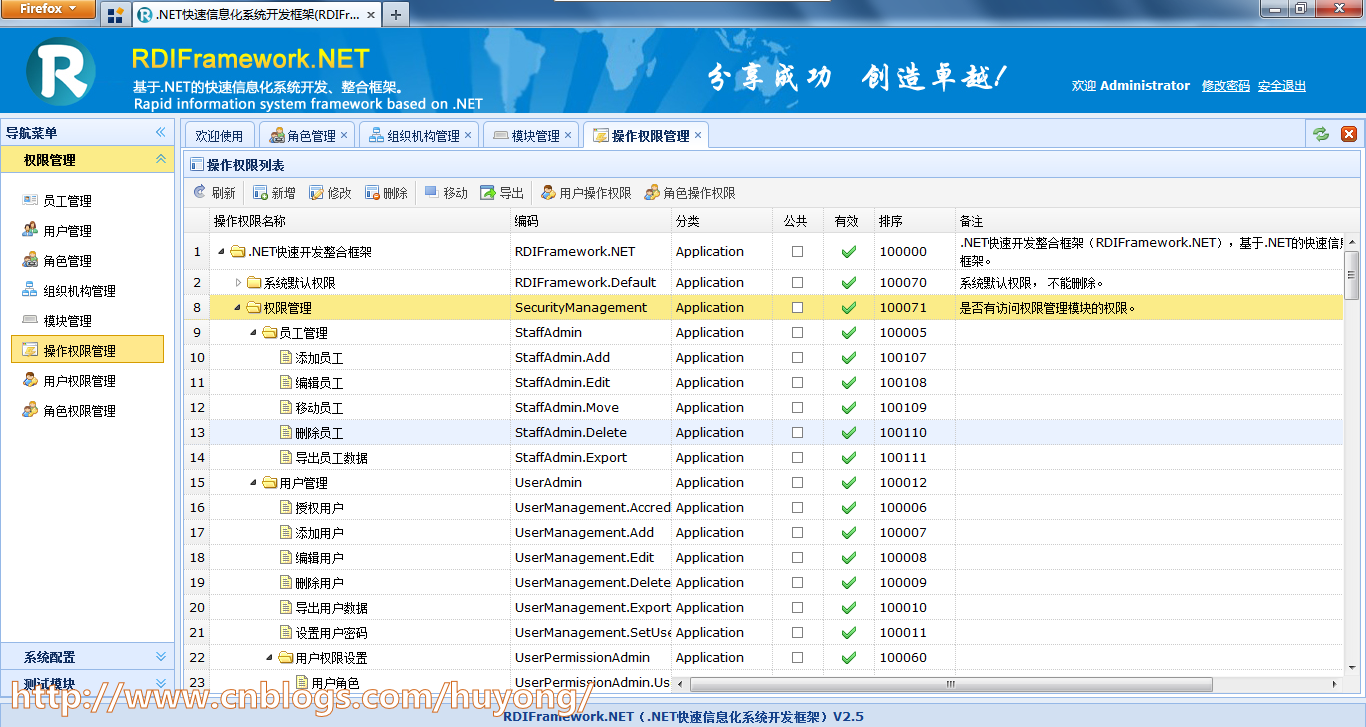The width and height of the screenshot is (1366, 727).
Task: Click the green refresh tabs icon
Action: click(x=1321, y=134)
